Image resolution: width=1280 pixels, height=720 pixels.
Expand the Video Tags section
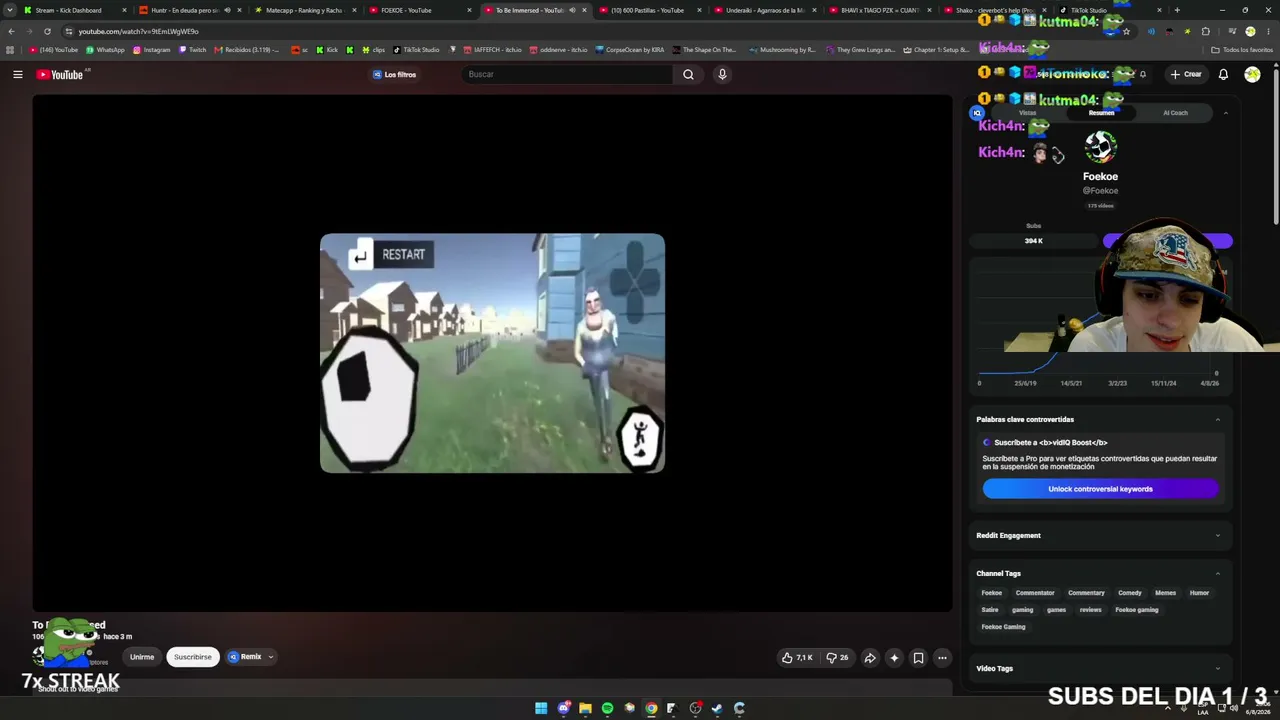pos(1217,668)
